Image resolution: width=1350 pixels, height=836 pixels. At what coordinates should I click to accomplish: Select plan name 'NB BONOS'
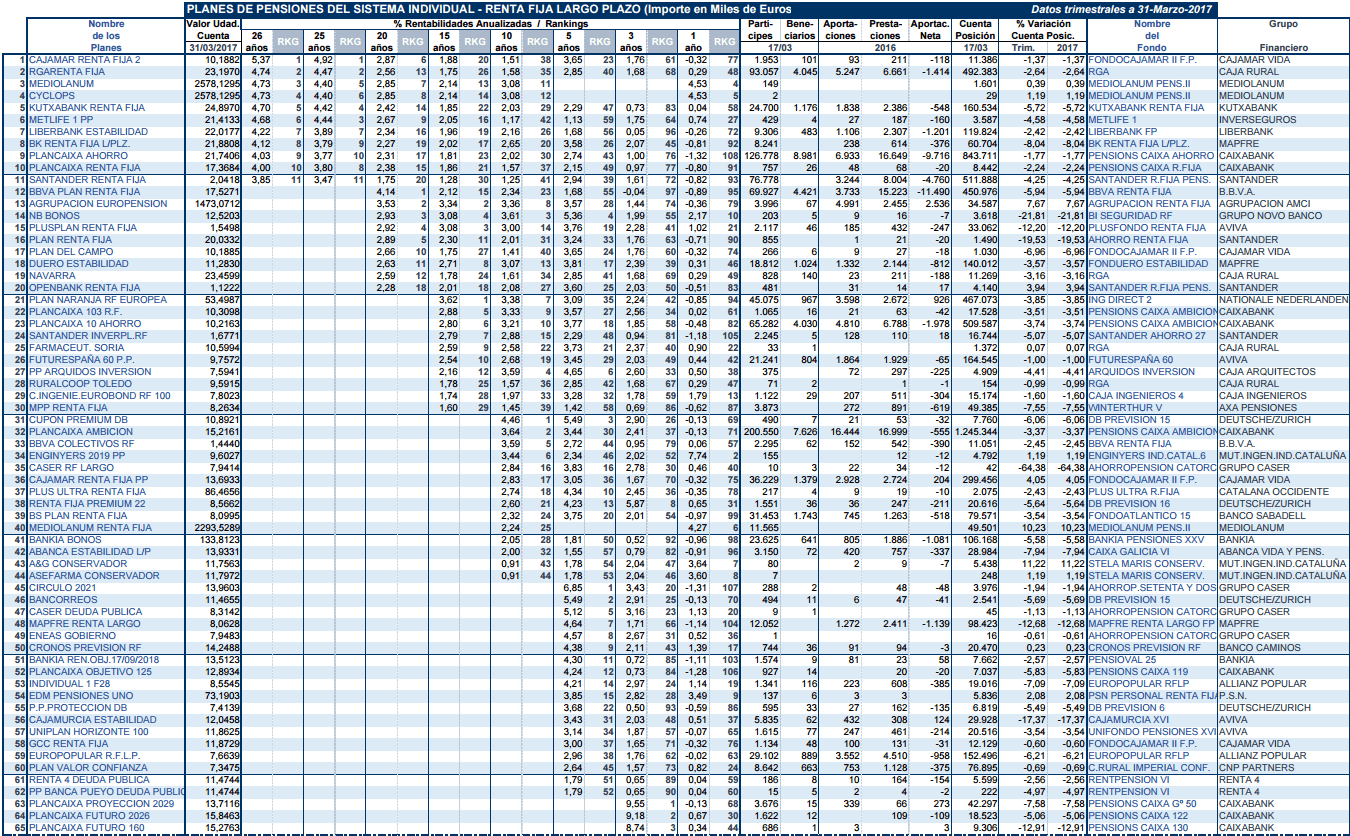[x=53, y=215]
